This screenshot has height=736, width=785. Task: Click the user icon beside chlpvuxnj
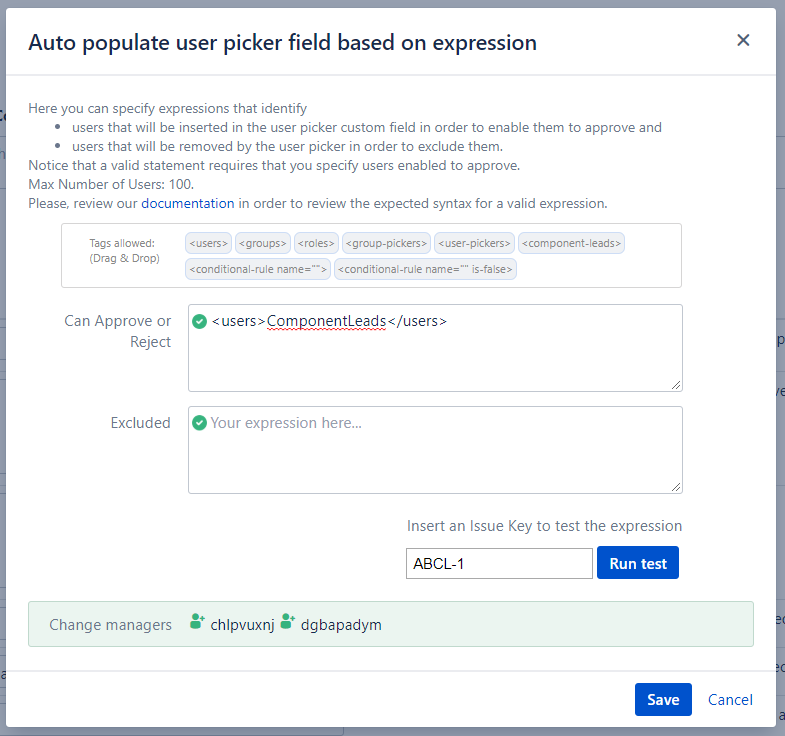pyautogui.click(x=197, y=624)
